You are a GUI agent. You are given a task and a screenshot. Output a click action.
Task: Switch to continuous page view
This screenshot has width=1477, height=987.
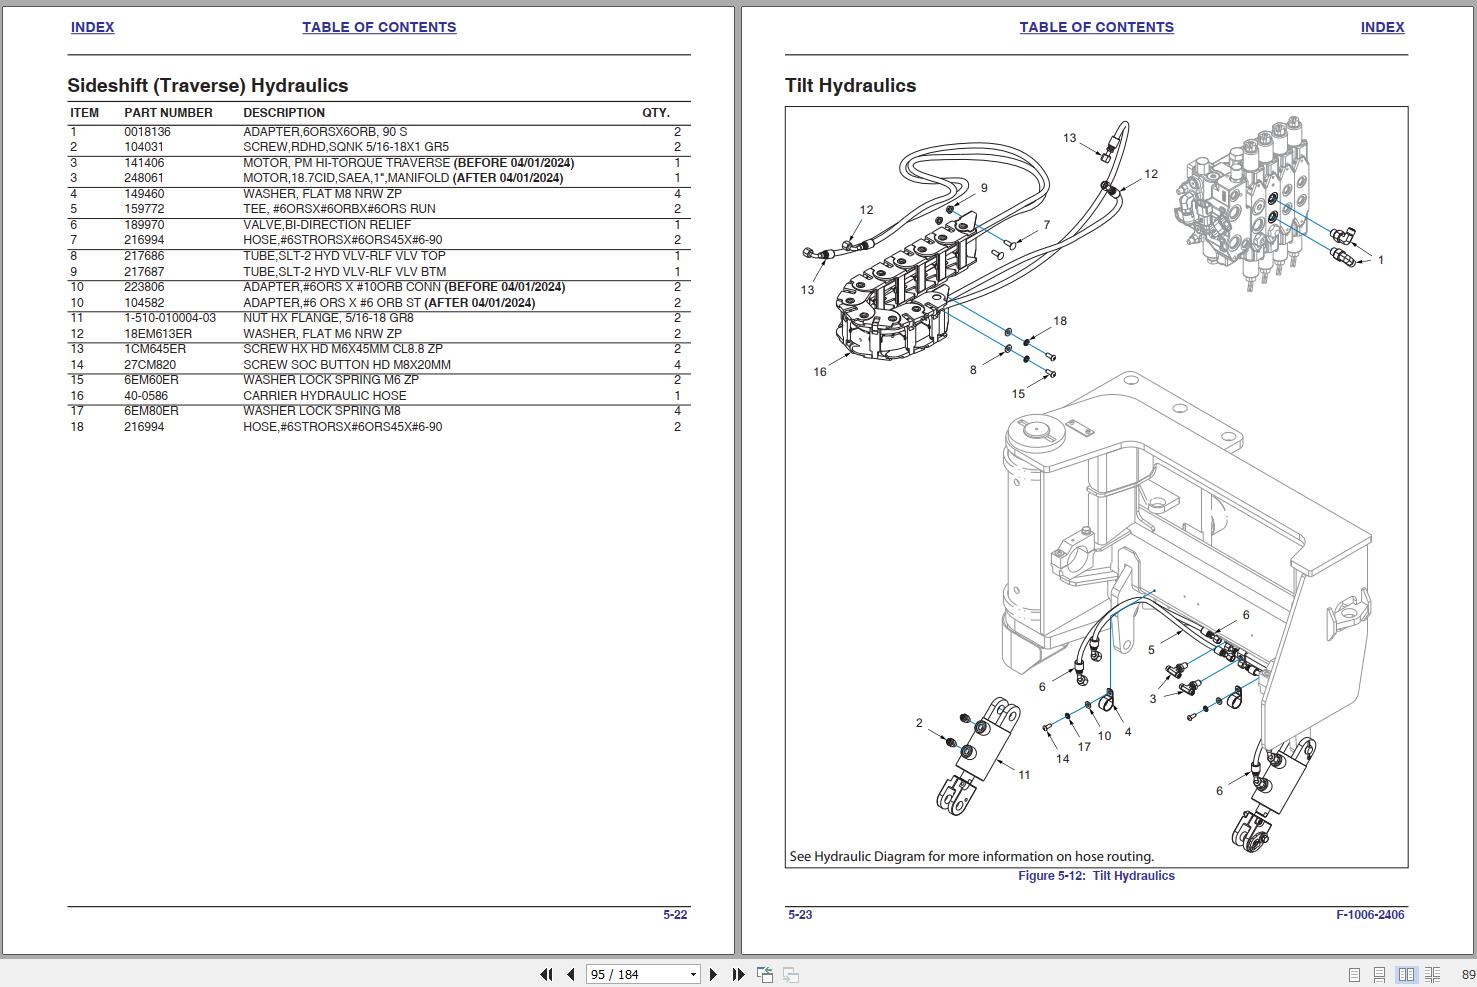pyautogui.click(x=1379, y=974)
